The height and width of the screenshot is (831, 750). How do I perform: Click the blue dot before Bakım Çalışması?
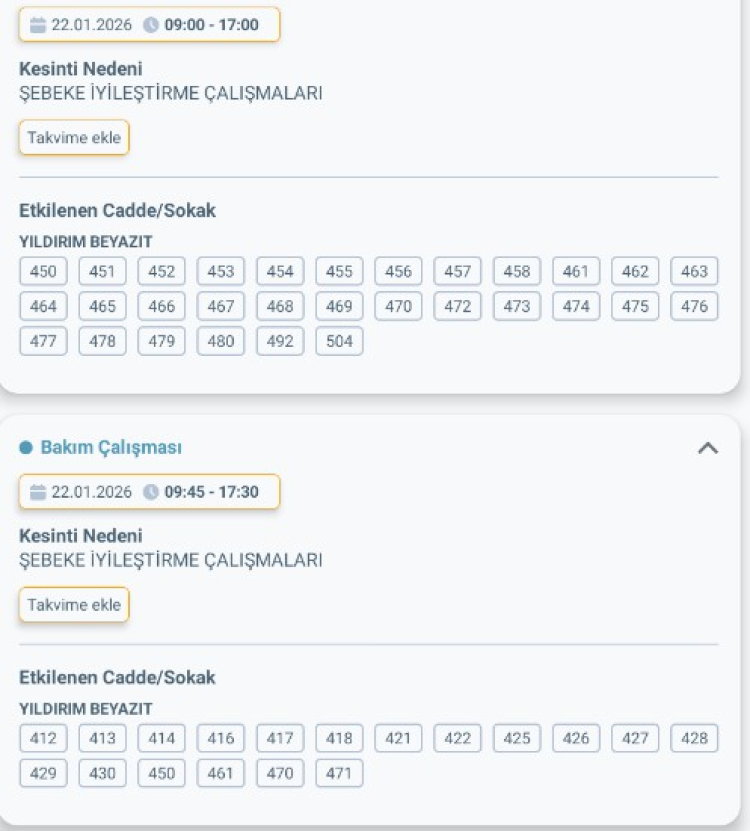(26, 448)
